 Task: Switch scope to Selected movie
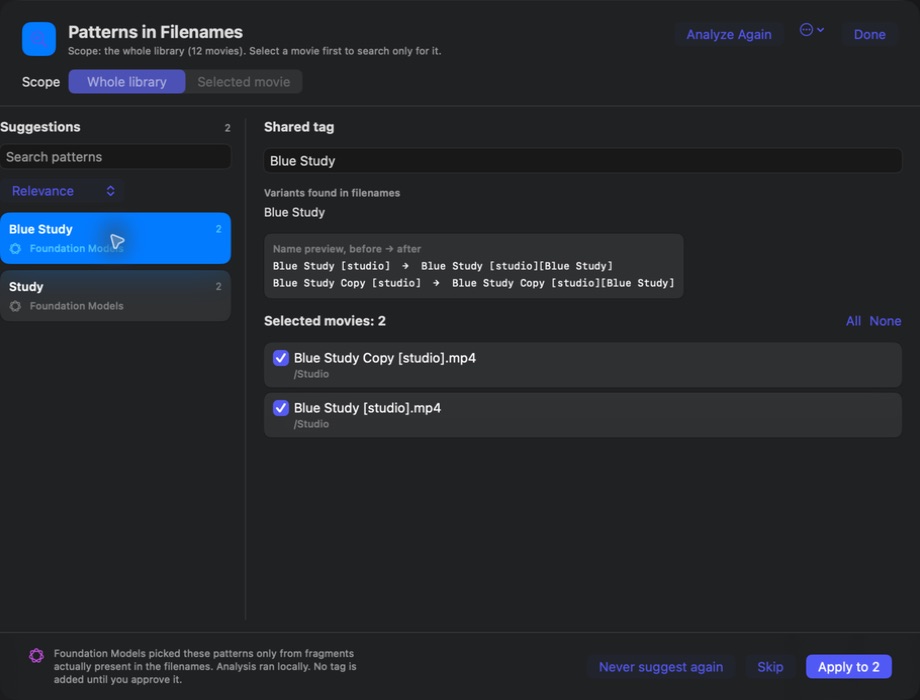click(x=243, y=82)
